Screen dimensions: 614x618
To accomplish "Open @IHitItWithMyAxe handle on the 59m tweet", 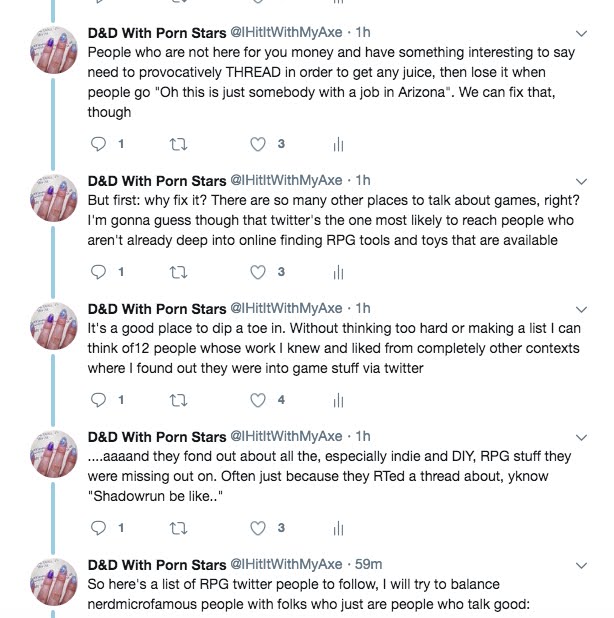I will click(287, 565).
